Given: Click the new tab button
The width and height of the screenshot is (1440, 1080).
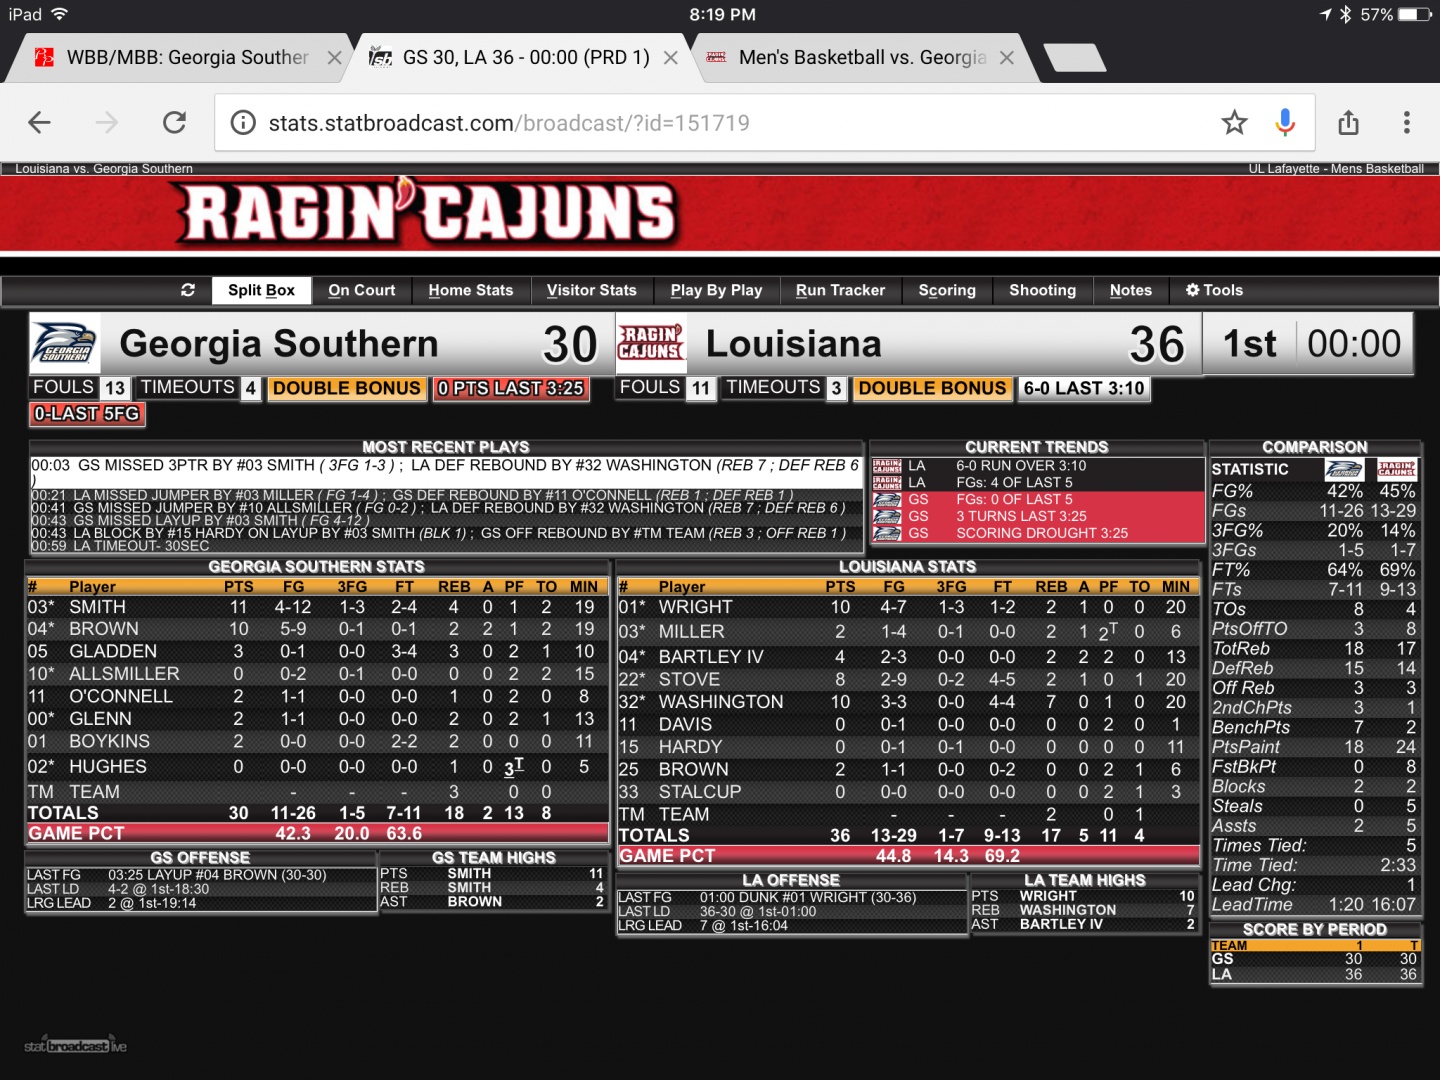Looking at the screenshot, I should pos(1074,58).
